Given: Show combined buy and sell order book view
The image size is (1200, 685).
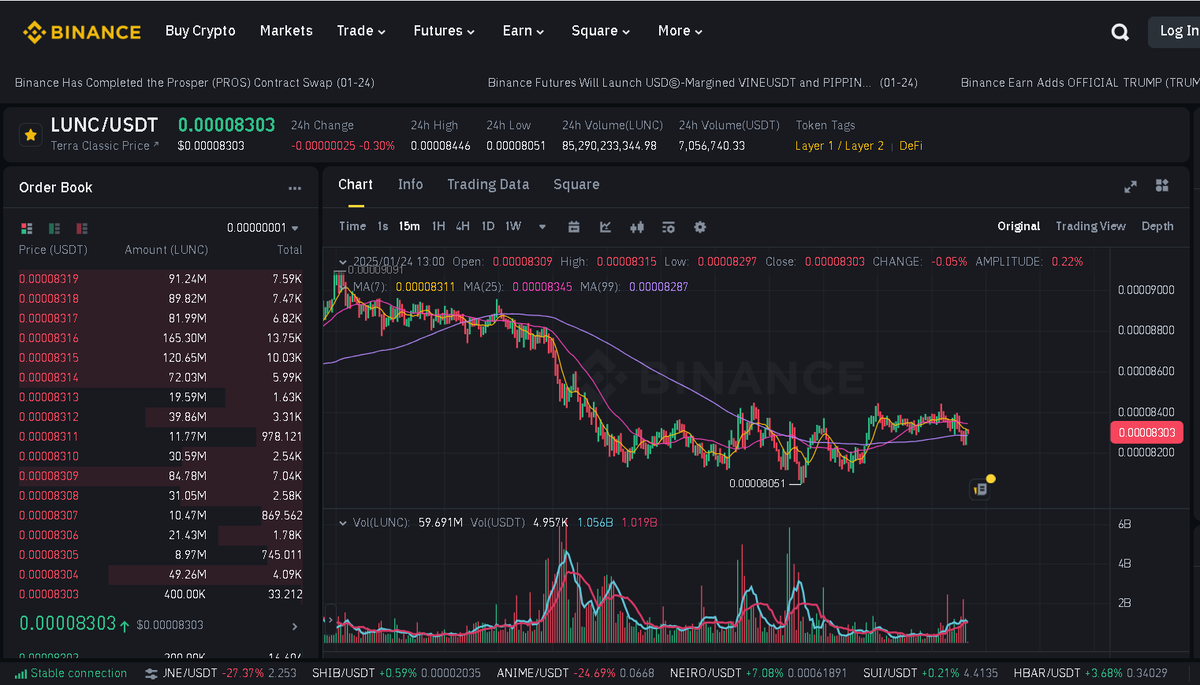Looking at the screenshot, I should tap(27, 228).
